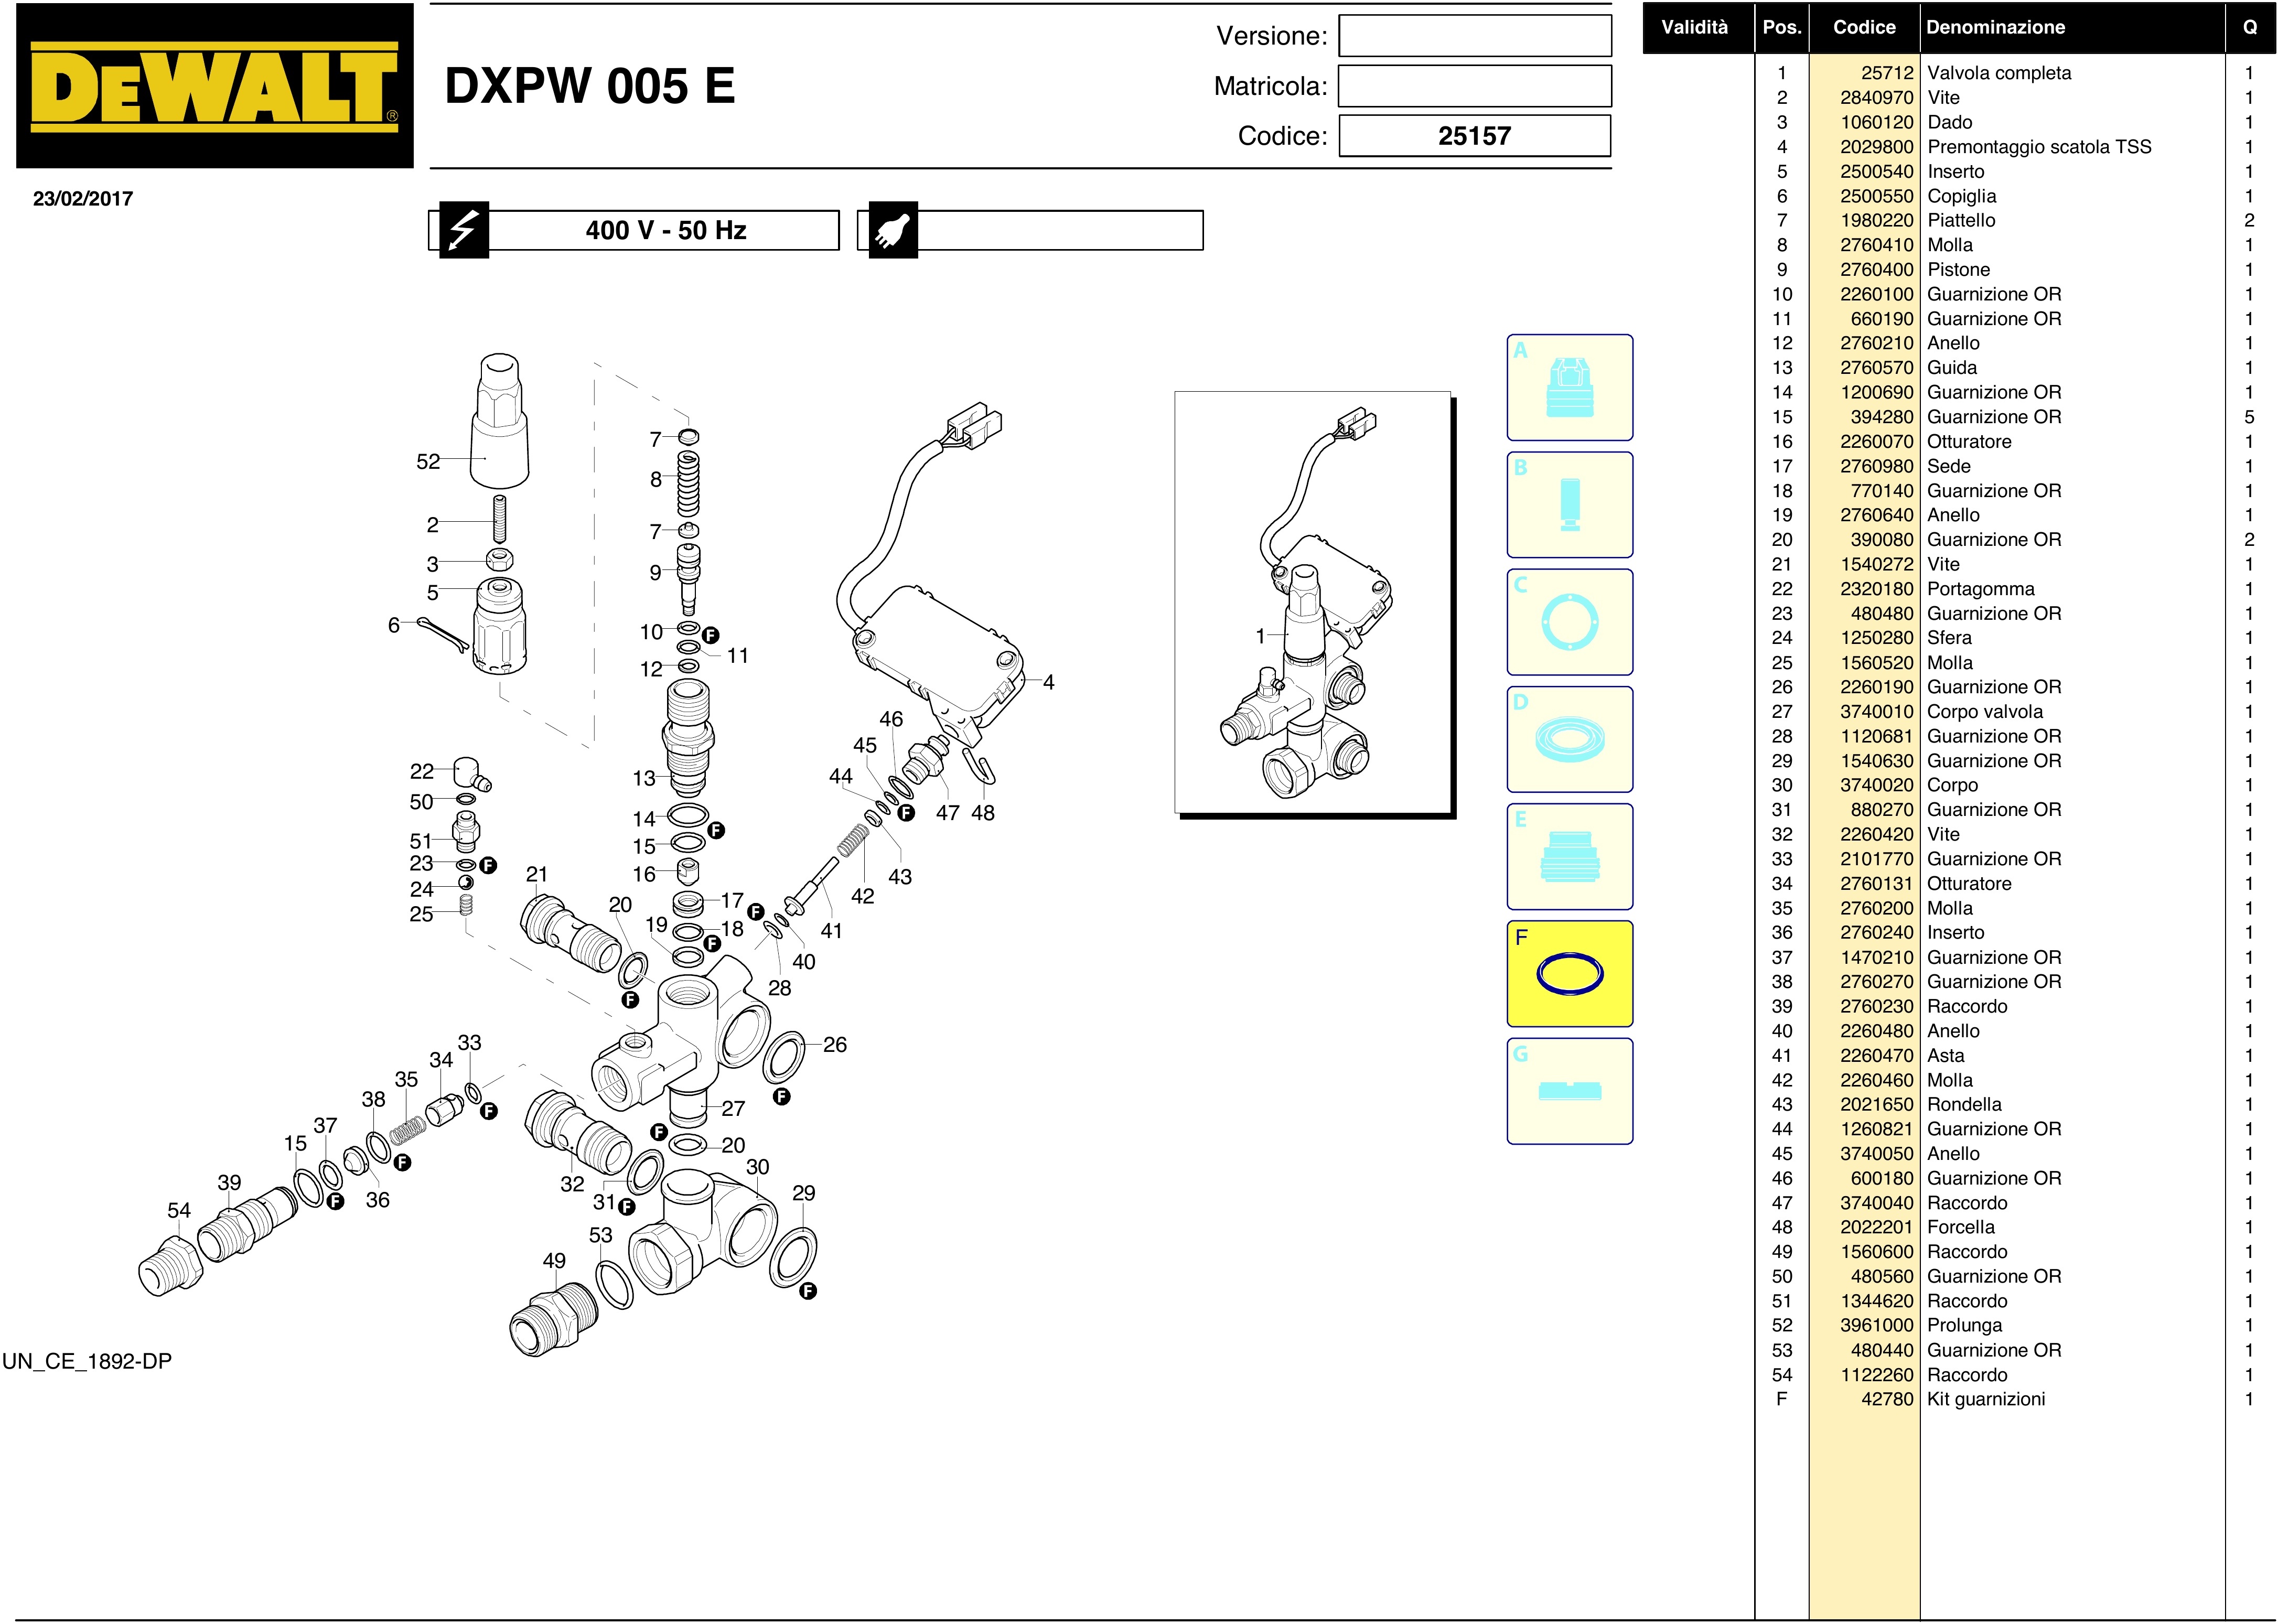The height and width of the screenshot is (1624, 2278).
Task: Click the Versione input field
Action: coord(1474,36)
